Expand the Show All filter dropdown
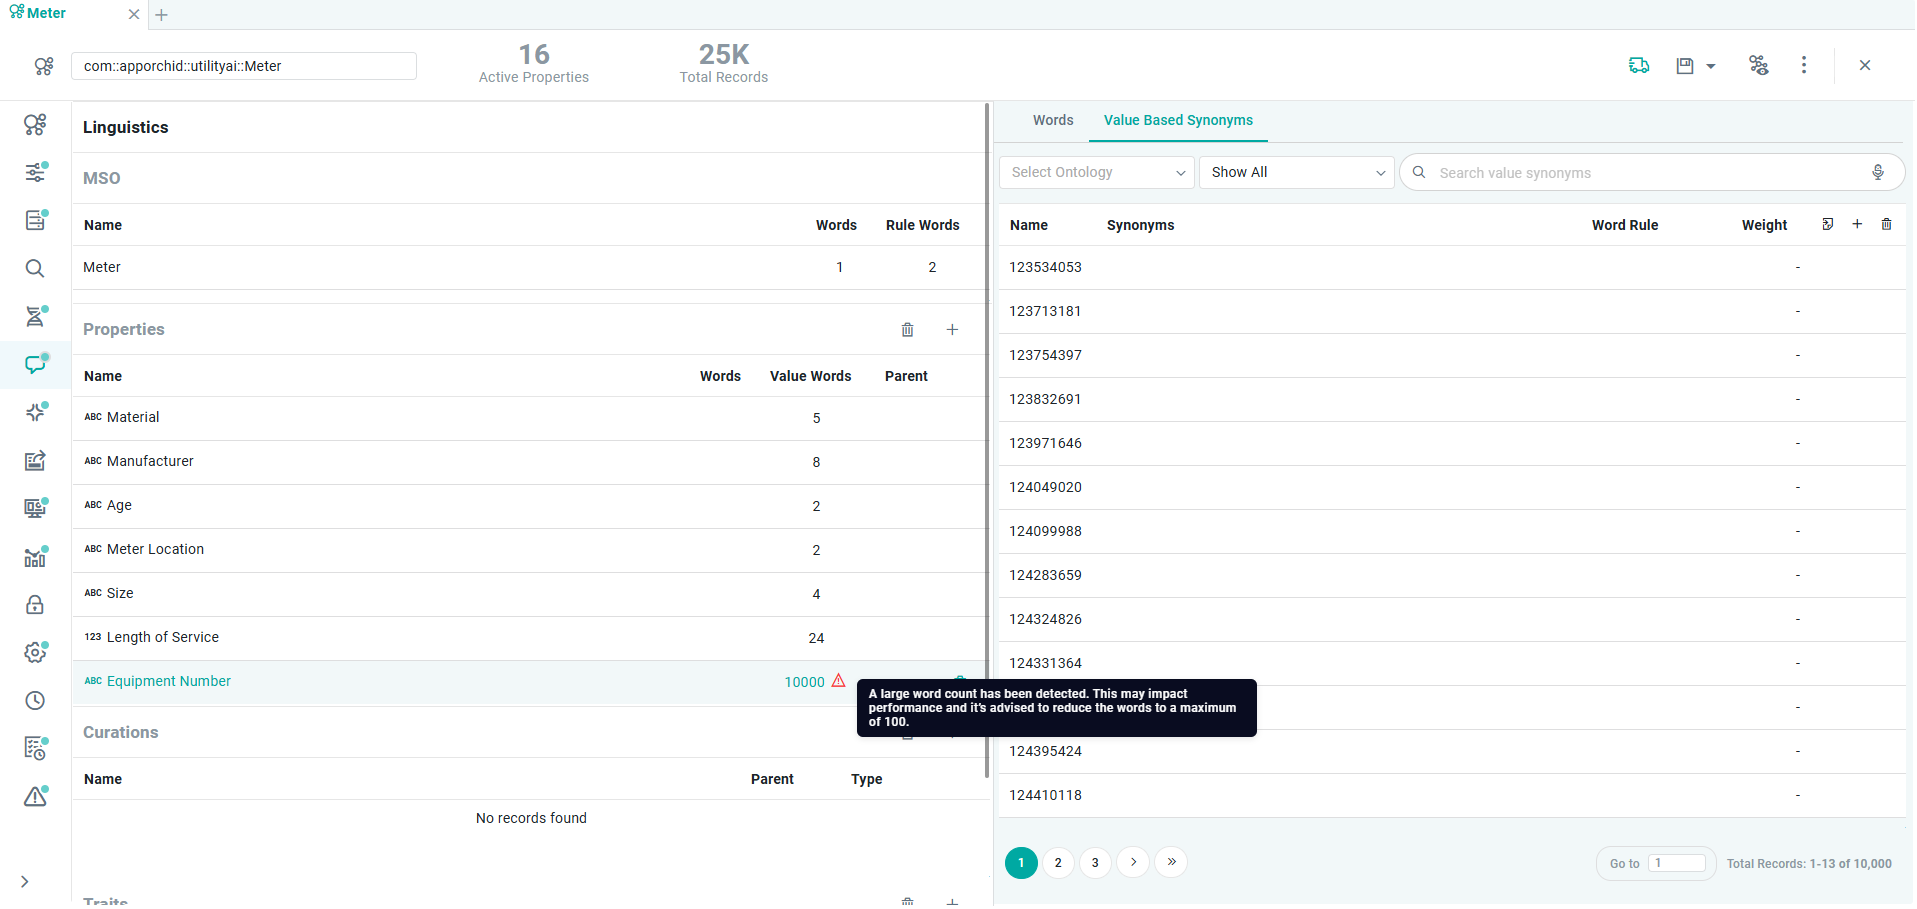Image resolution: width=1917 pixels, height=909 pixels. coord(1296,173)
